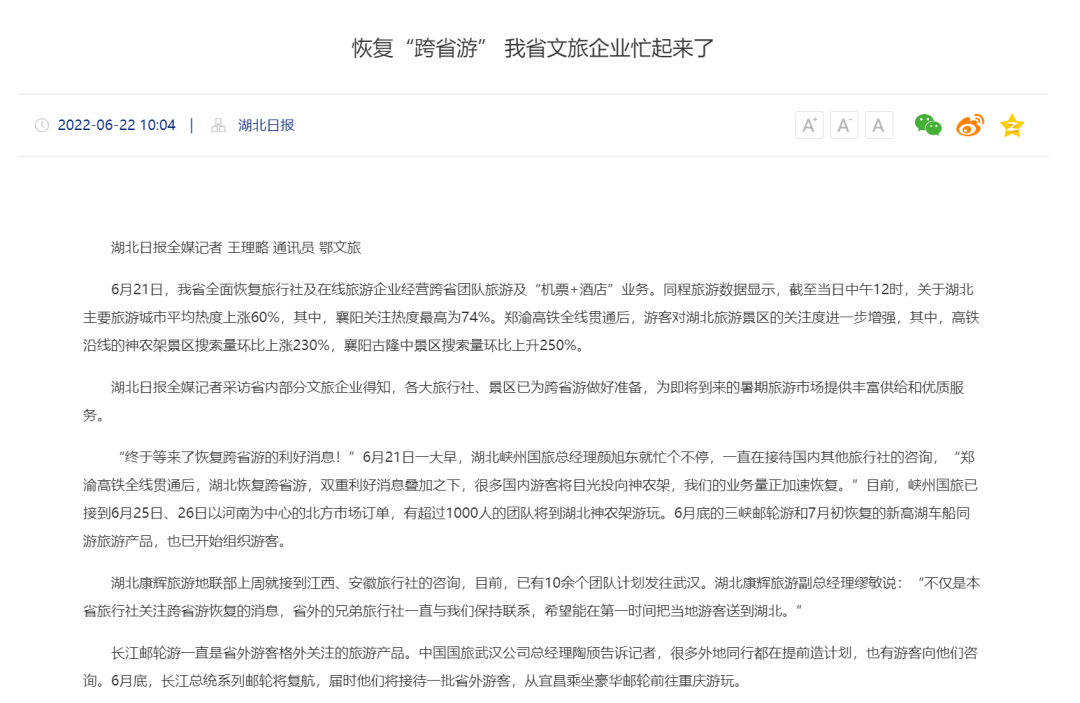This screenshot has height=703, width=1080.
Task: Click paragraph starting 湖北日报全媒记者采访省内
Action: click(x=523, y=401)
